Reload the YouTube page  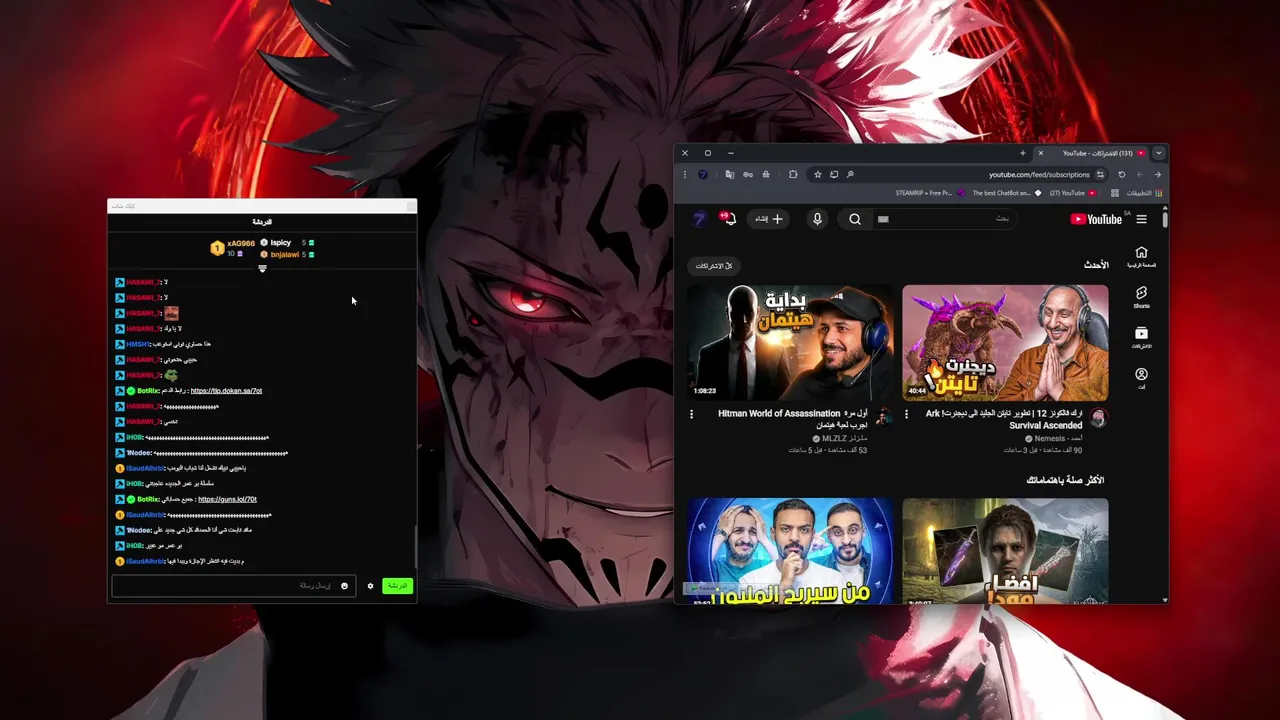click(1122, 174)
